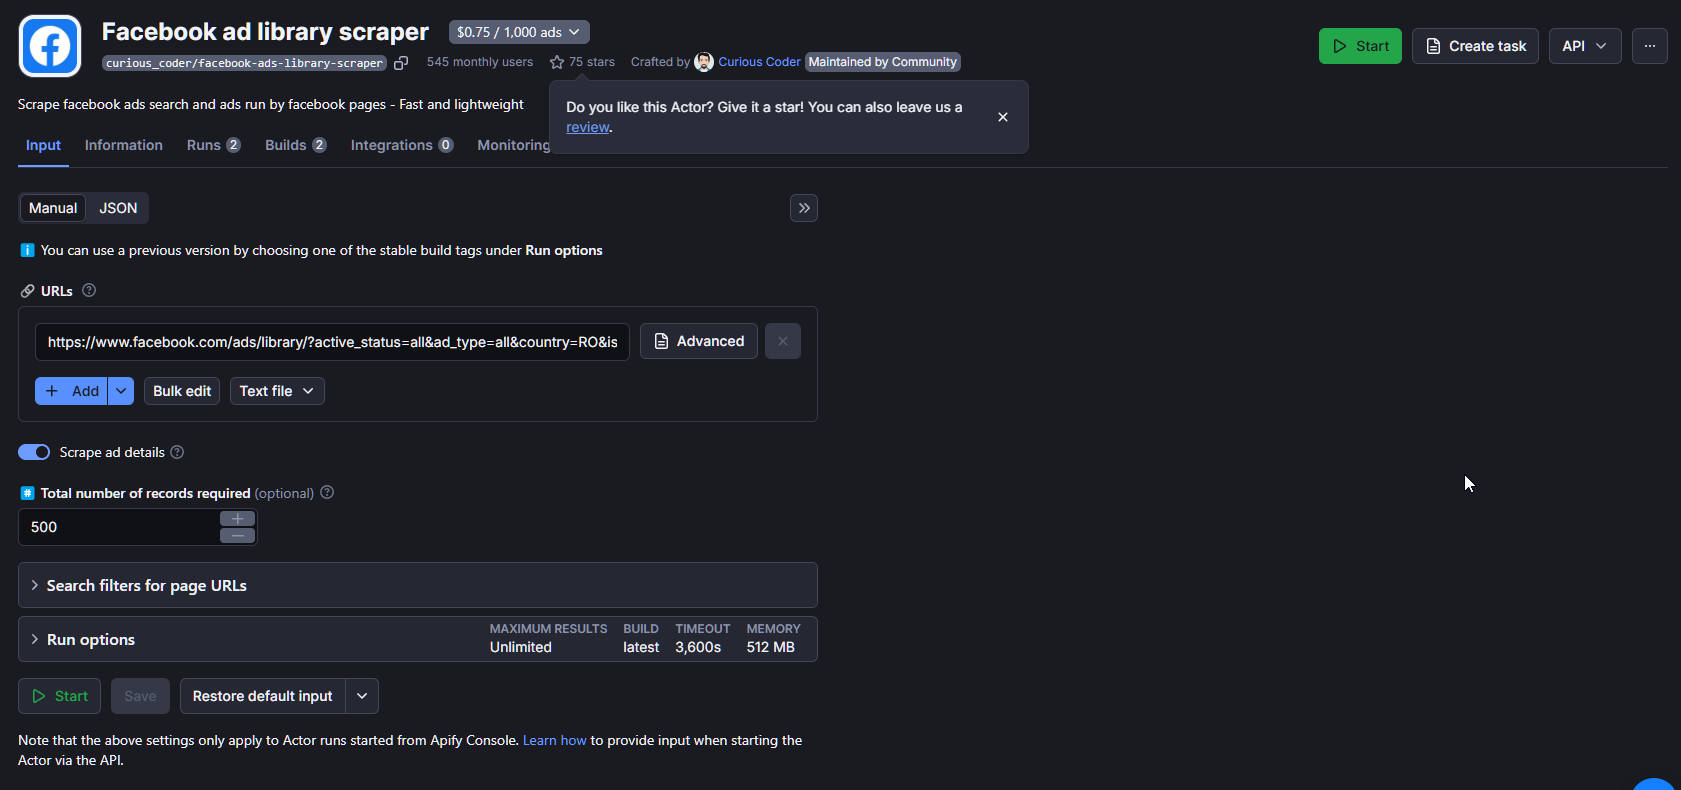Image resolution: width=1681 pixels, height=790 pixels.
Task: Expand the Run options section
Action: tap(90, 639)
